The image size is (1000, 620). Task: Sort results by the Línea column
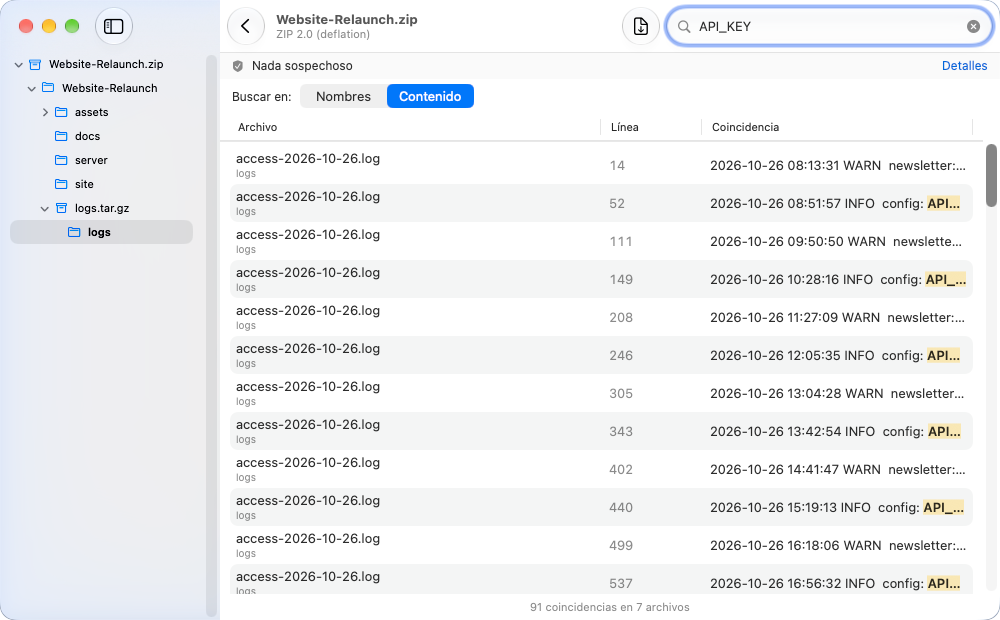(x=651, y=127)
